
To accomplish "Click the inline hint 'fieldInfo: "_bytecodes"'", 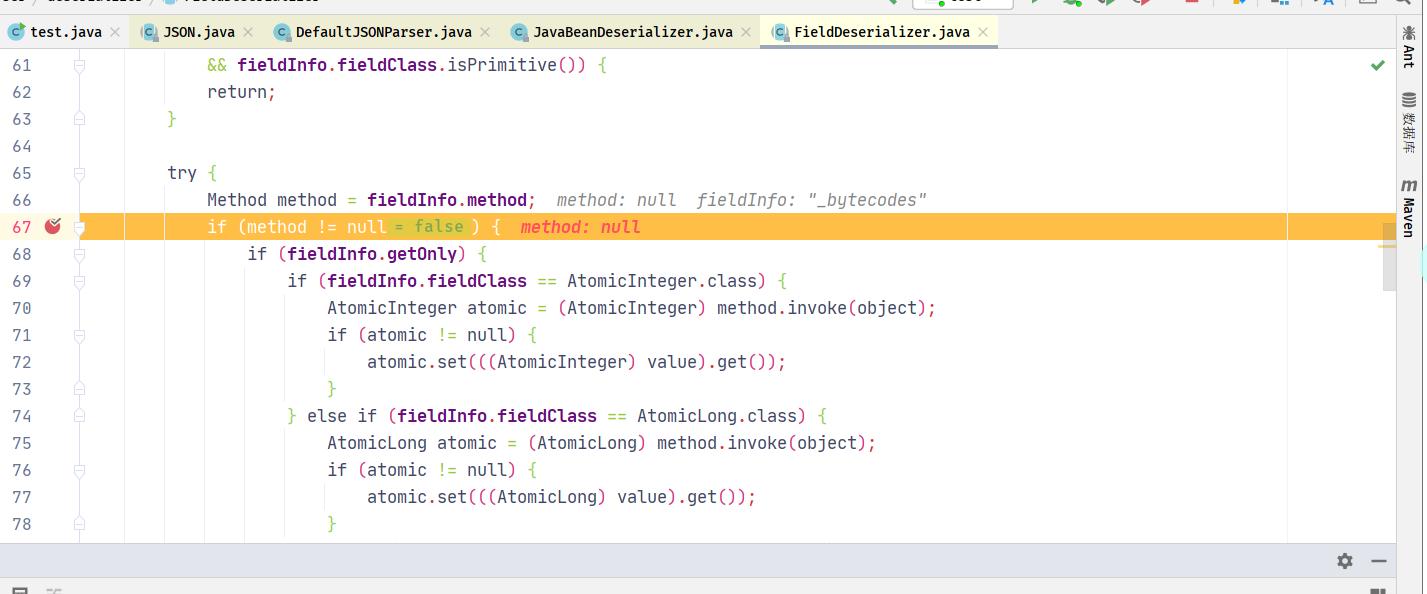I will click(812, 200).
